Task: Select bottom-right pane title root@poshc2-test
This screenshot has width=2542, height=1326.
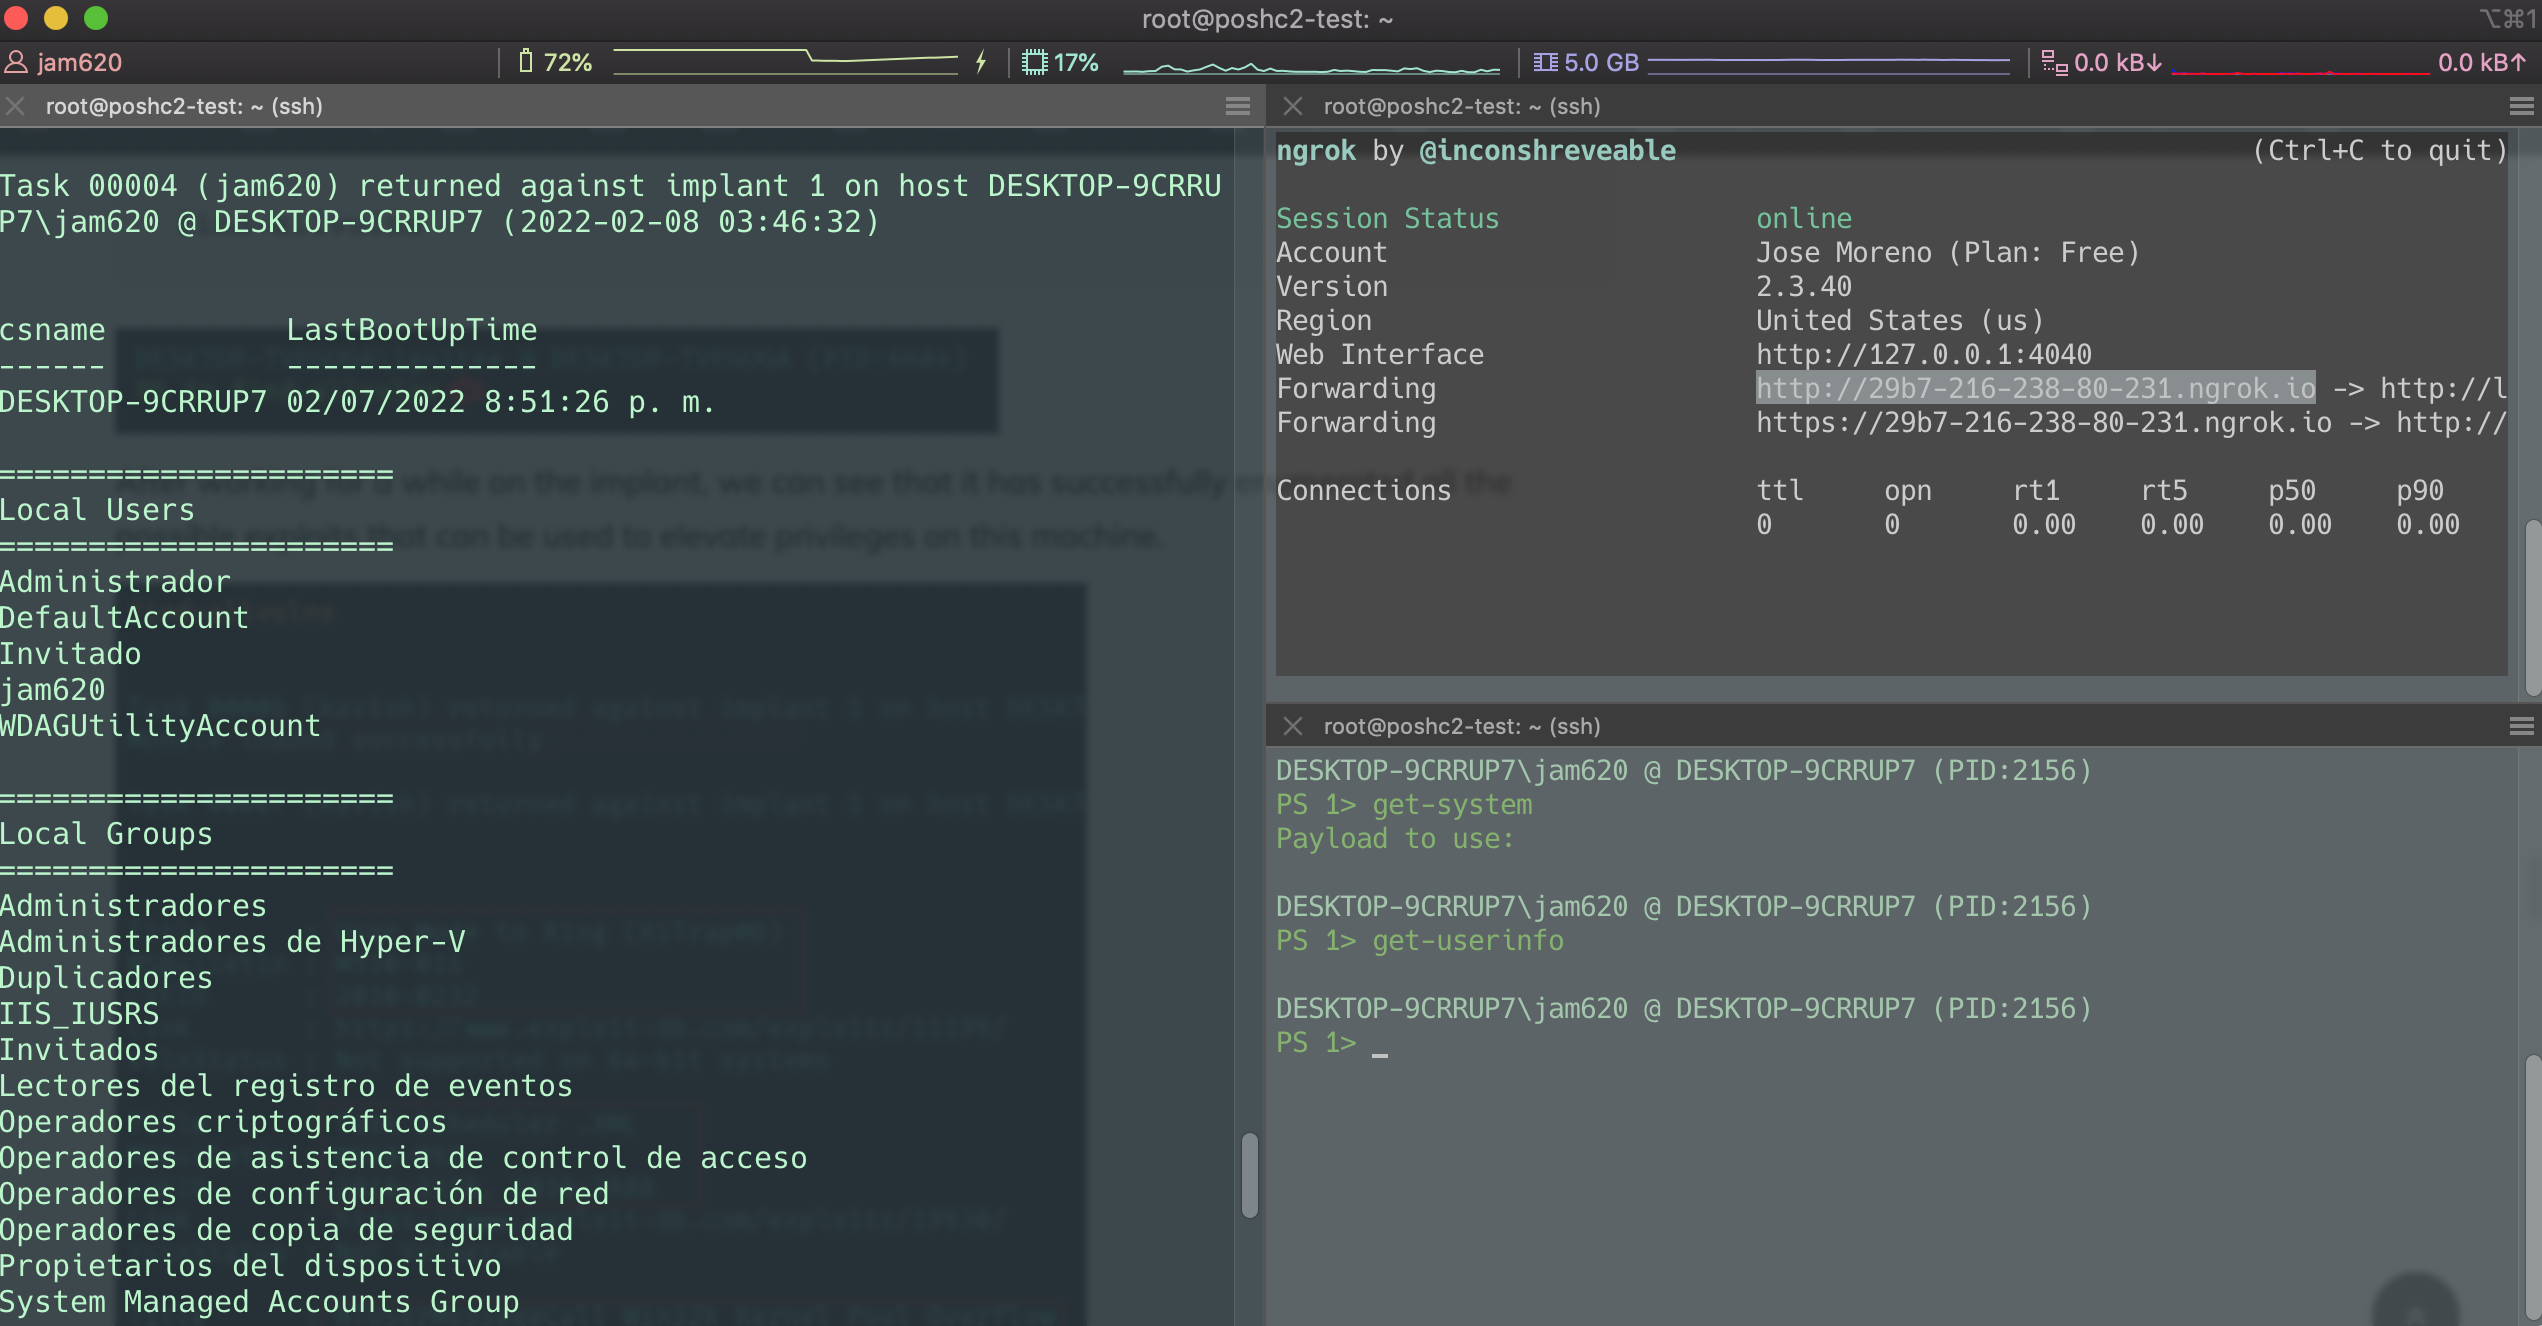Action: tap(1462, 726)
